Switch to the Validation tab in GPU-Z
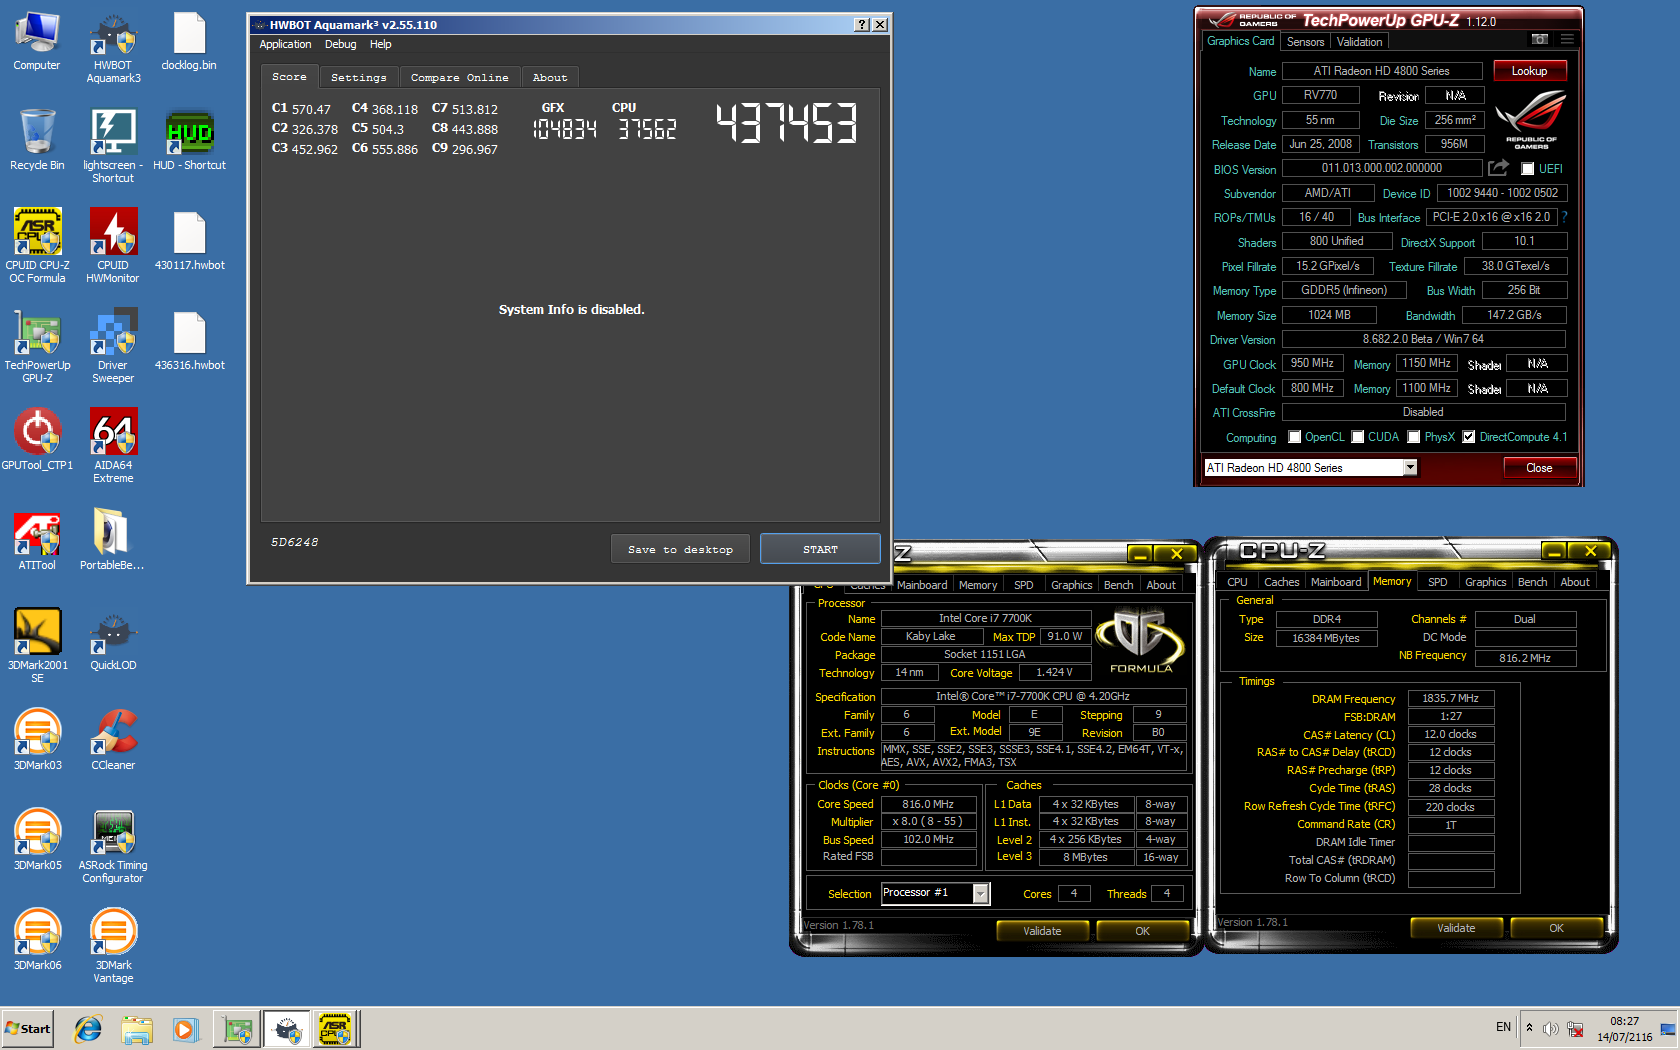 (1359, 42)
